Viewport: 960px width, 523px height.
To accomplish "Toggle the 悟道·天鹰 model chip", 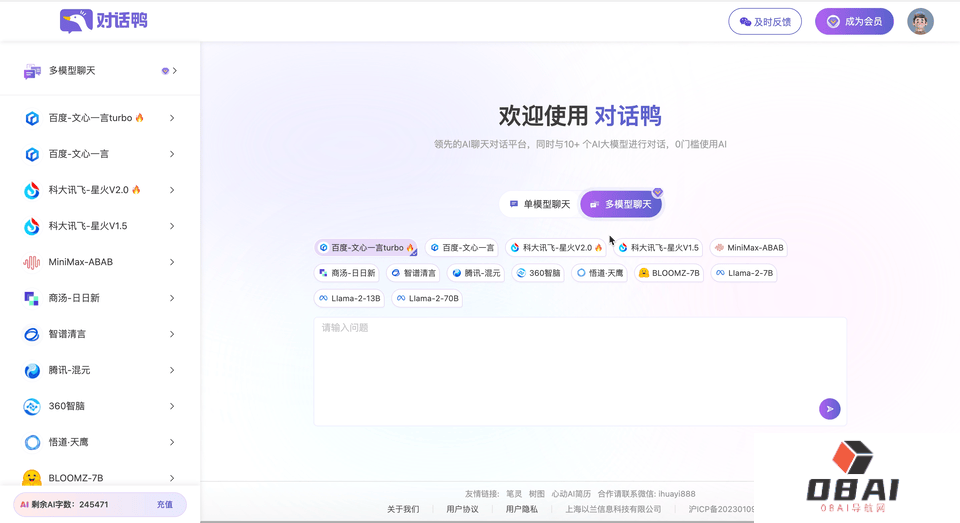I will tap(599, 273).
